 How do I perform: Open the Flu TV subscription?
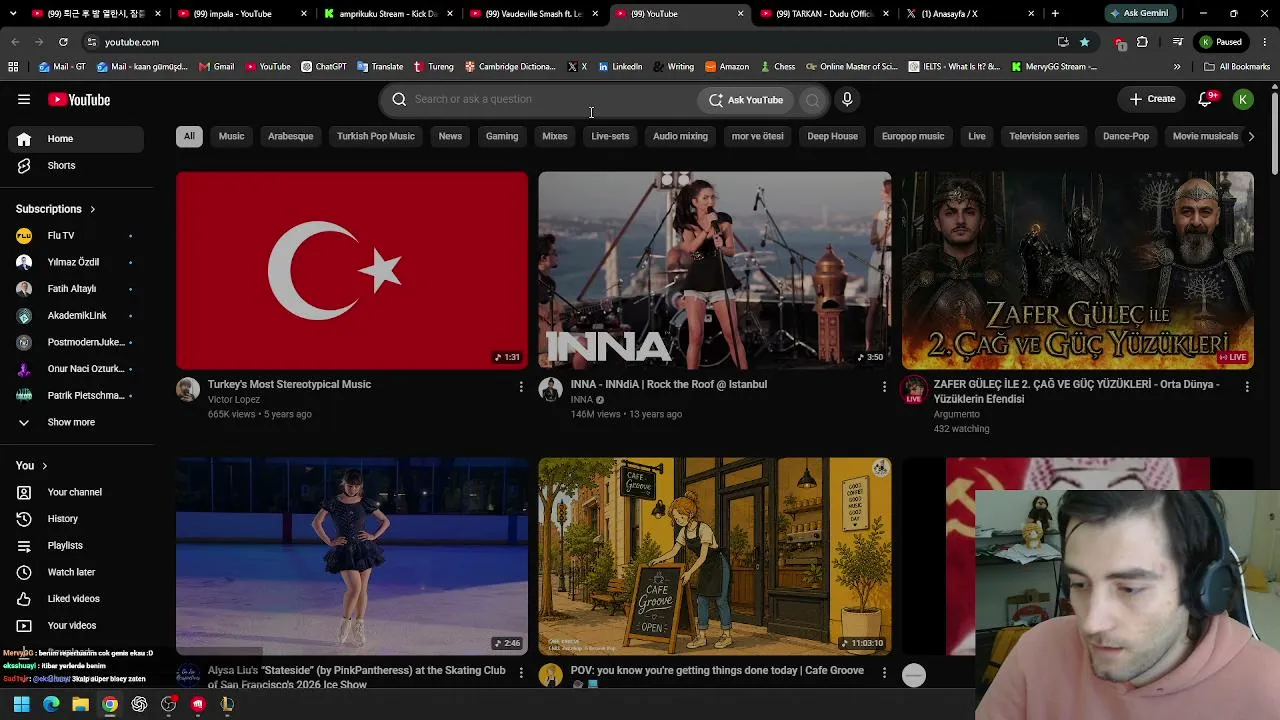(77, 236)
